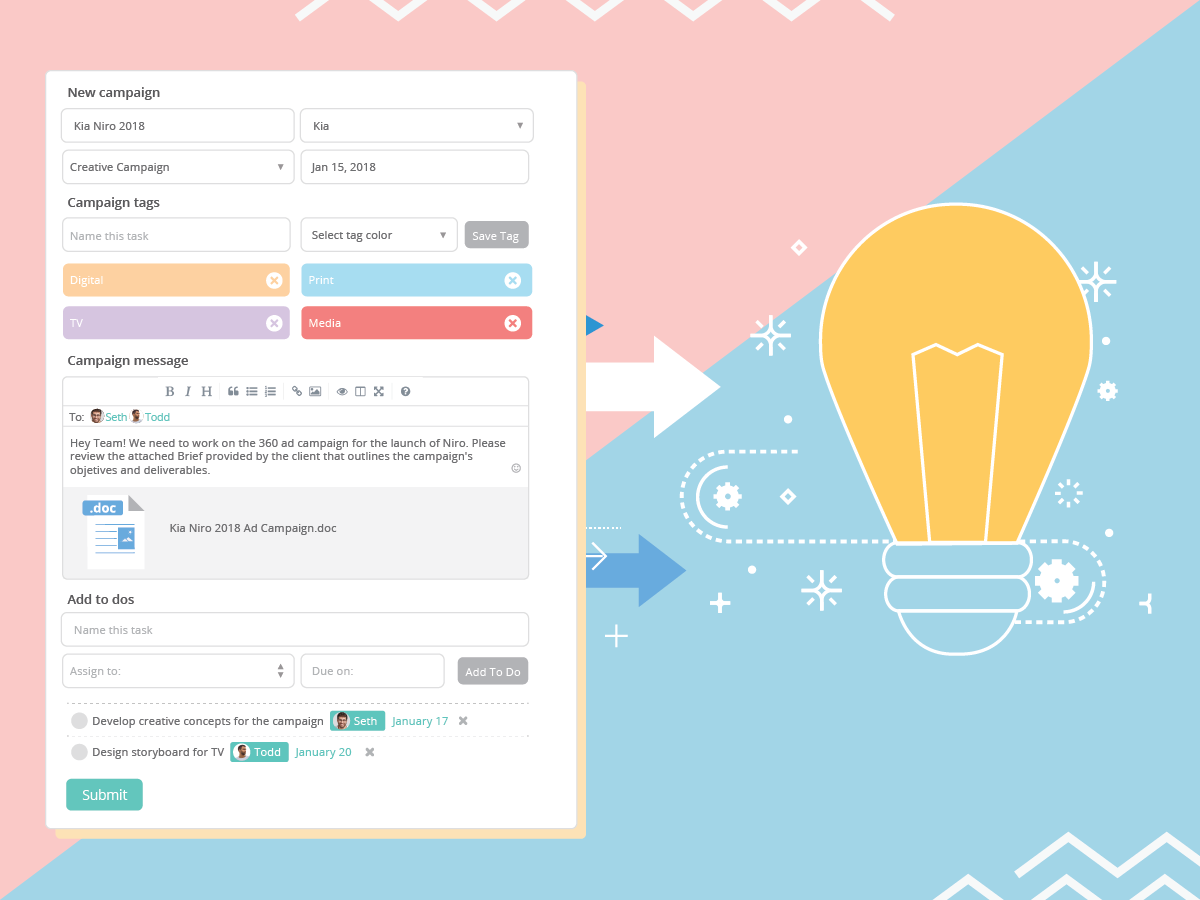Image resolution: width=1200 pixels, height=900 pixels.
Task: Click the campaign name field 'Kia Niro 2018'
Action: pyautogui.click(x=178, y=126)
